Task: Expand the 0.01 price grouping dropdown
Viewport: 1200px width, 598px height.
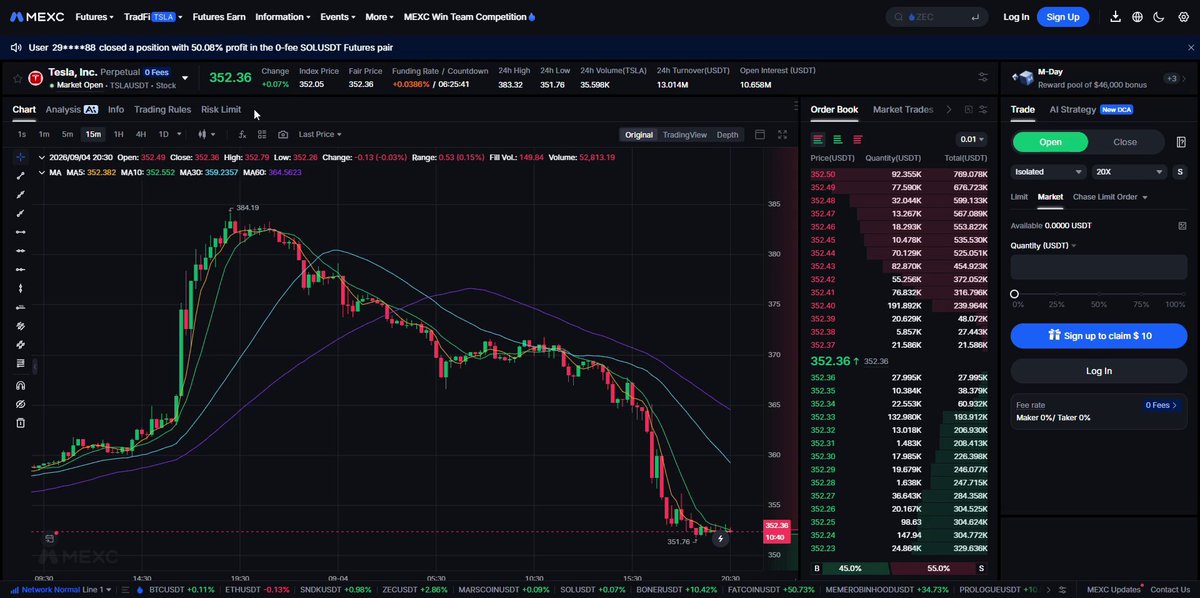Action: 971,139
